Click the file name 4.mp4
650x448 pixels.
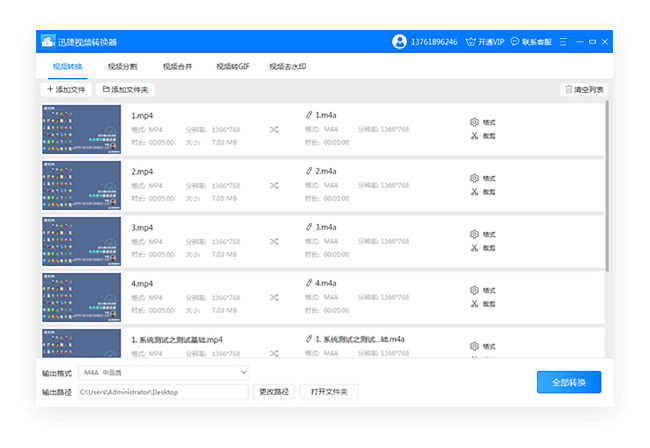(x=142, y=283)
